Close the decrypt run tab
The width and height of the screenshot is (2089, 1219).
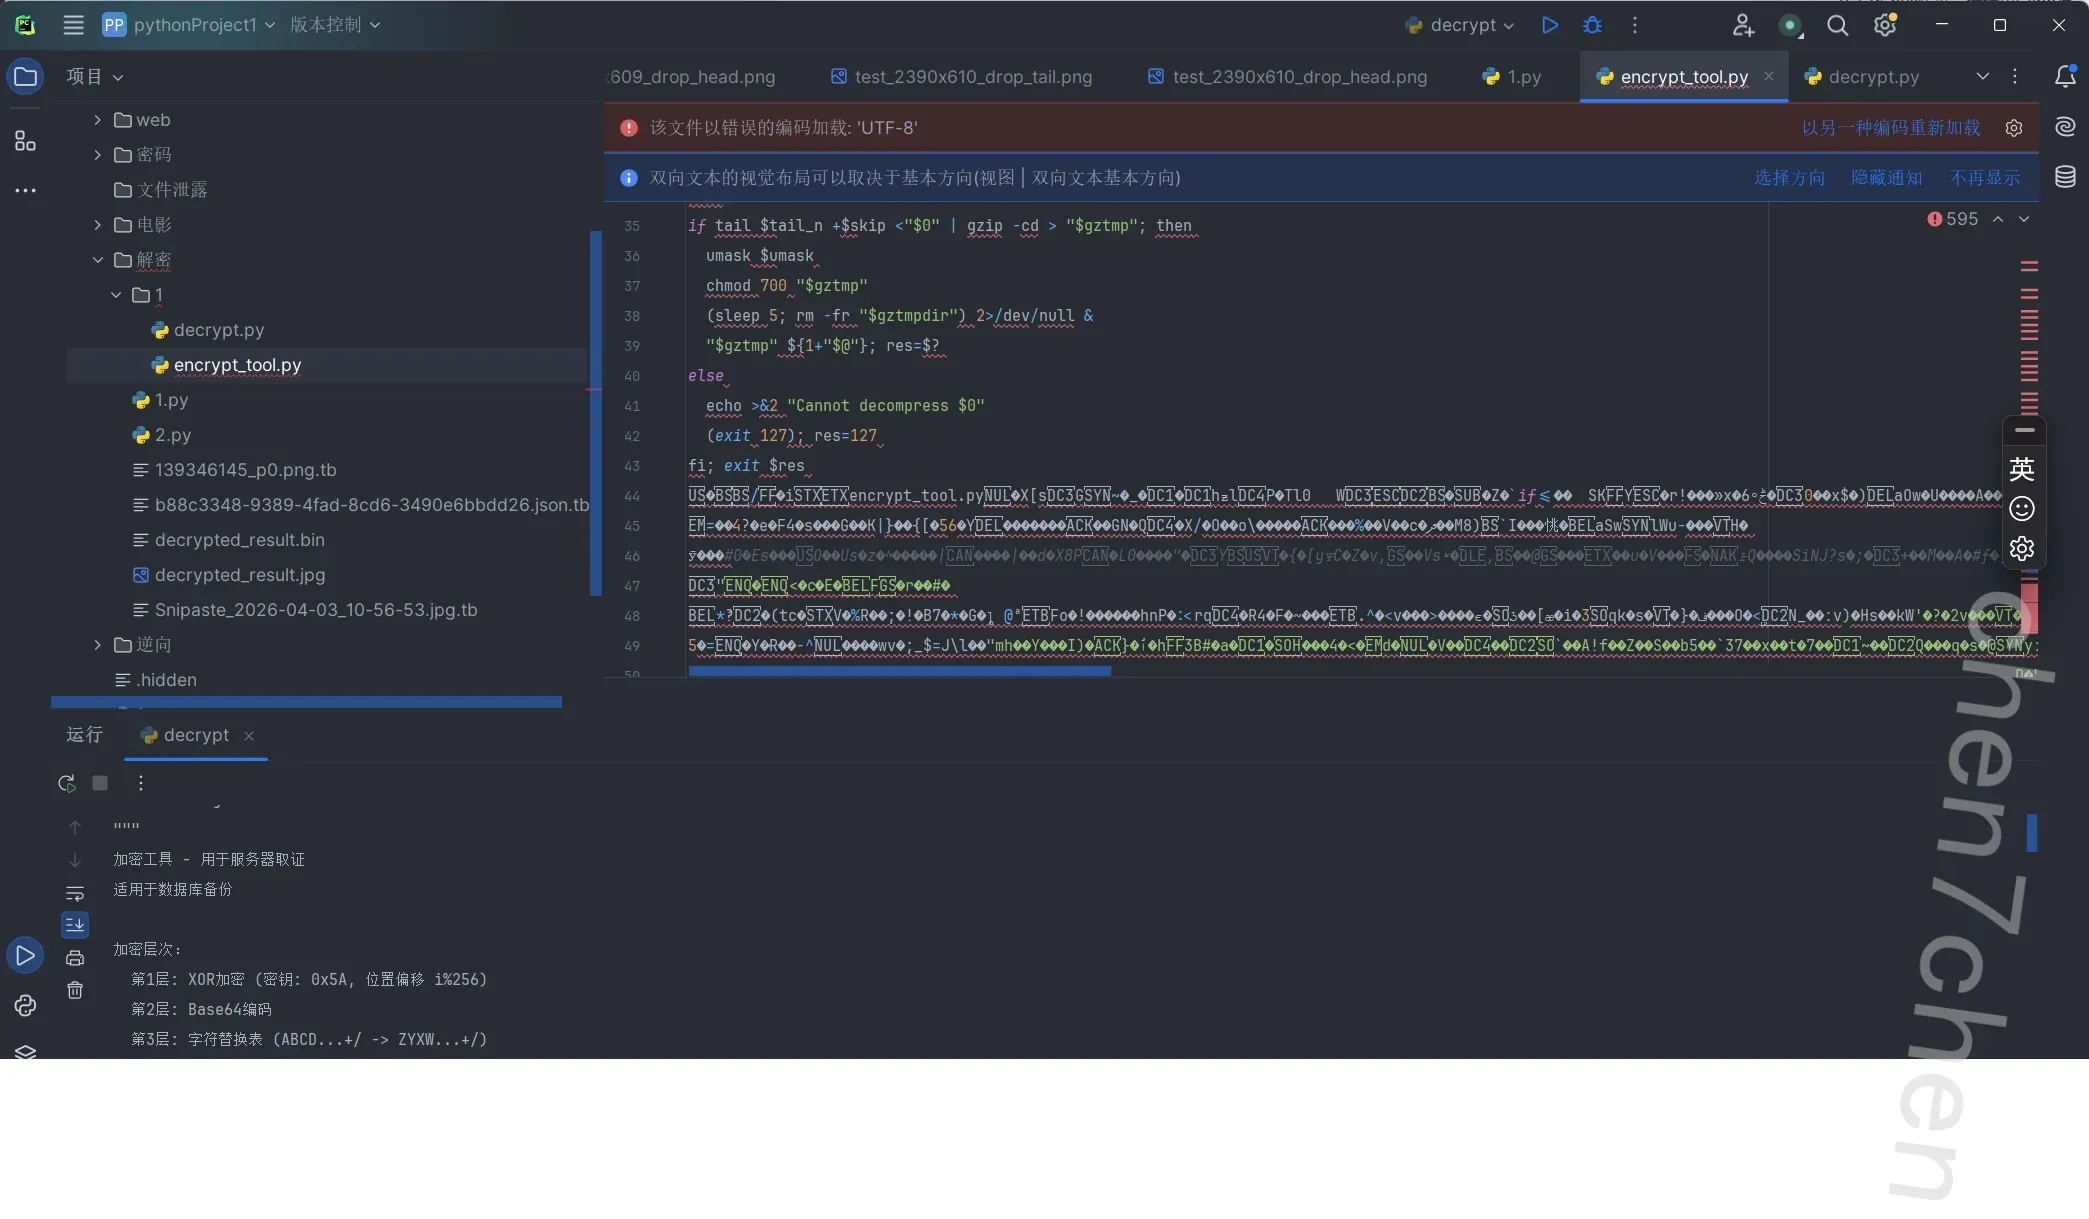coord(249,736)
